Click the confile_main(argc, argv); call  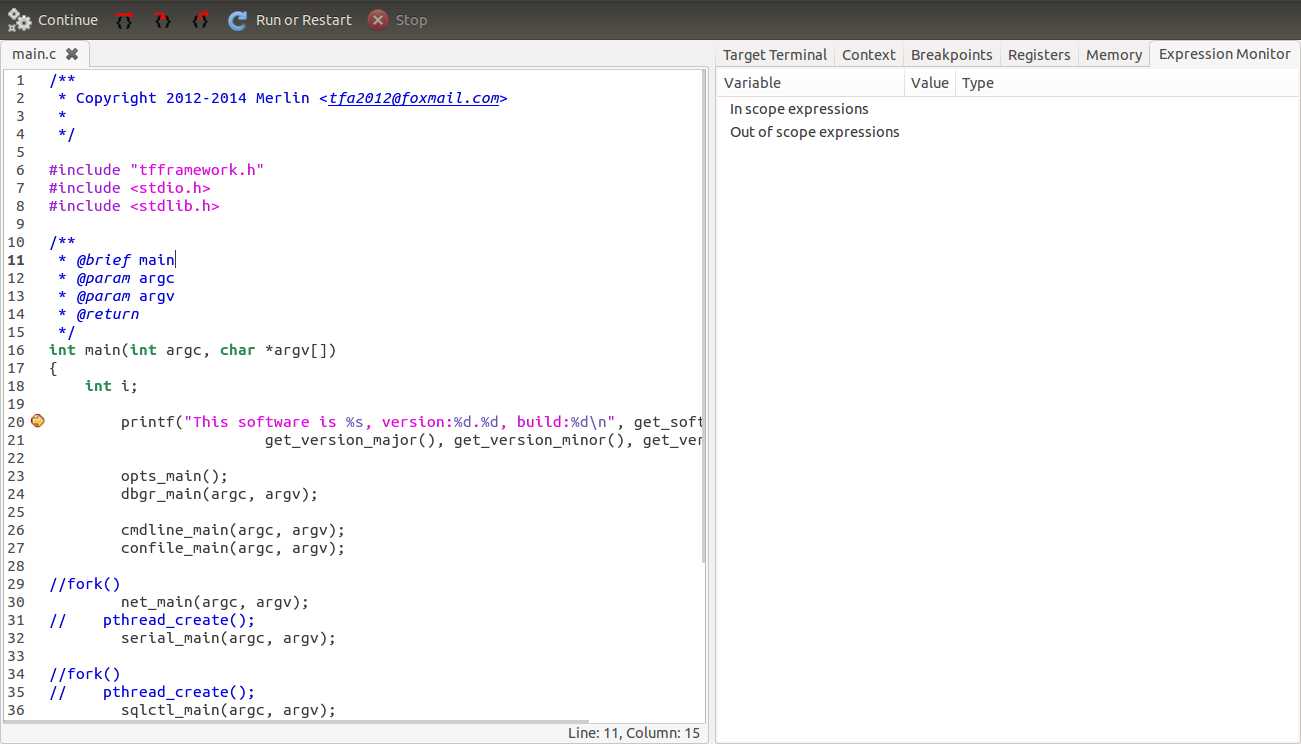point(233,548)
